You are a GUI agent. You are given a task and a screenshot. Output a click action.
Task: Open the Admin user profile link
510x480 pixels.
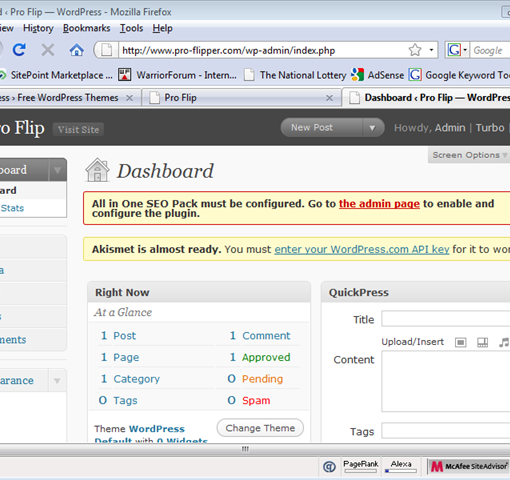pyautogui.click(x=450, y=128)
